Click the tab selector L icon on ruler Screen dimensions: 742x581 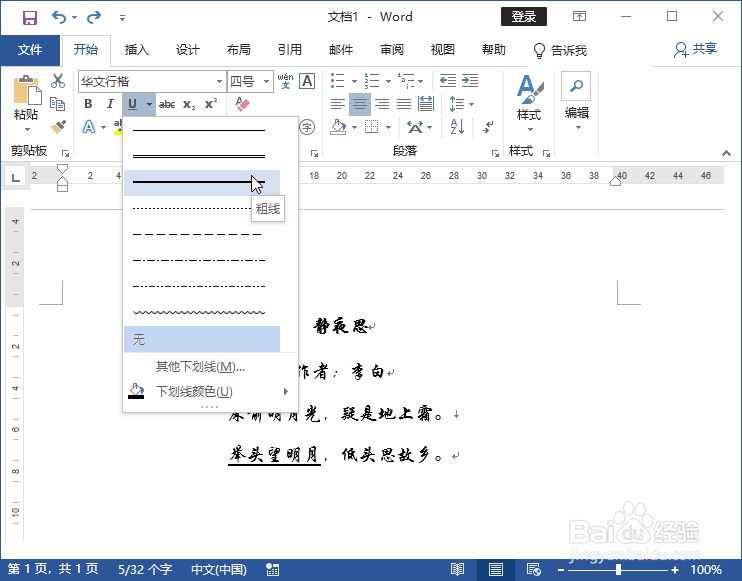pyautogui.click(x=16, y=178)
